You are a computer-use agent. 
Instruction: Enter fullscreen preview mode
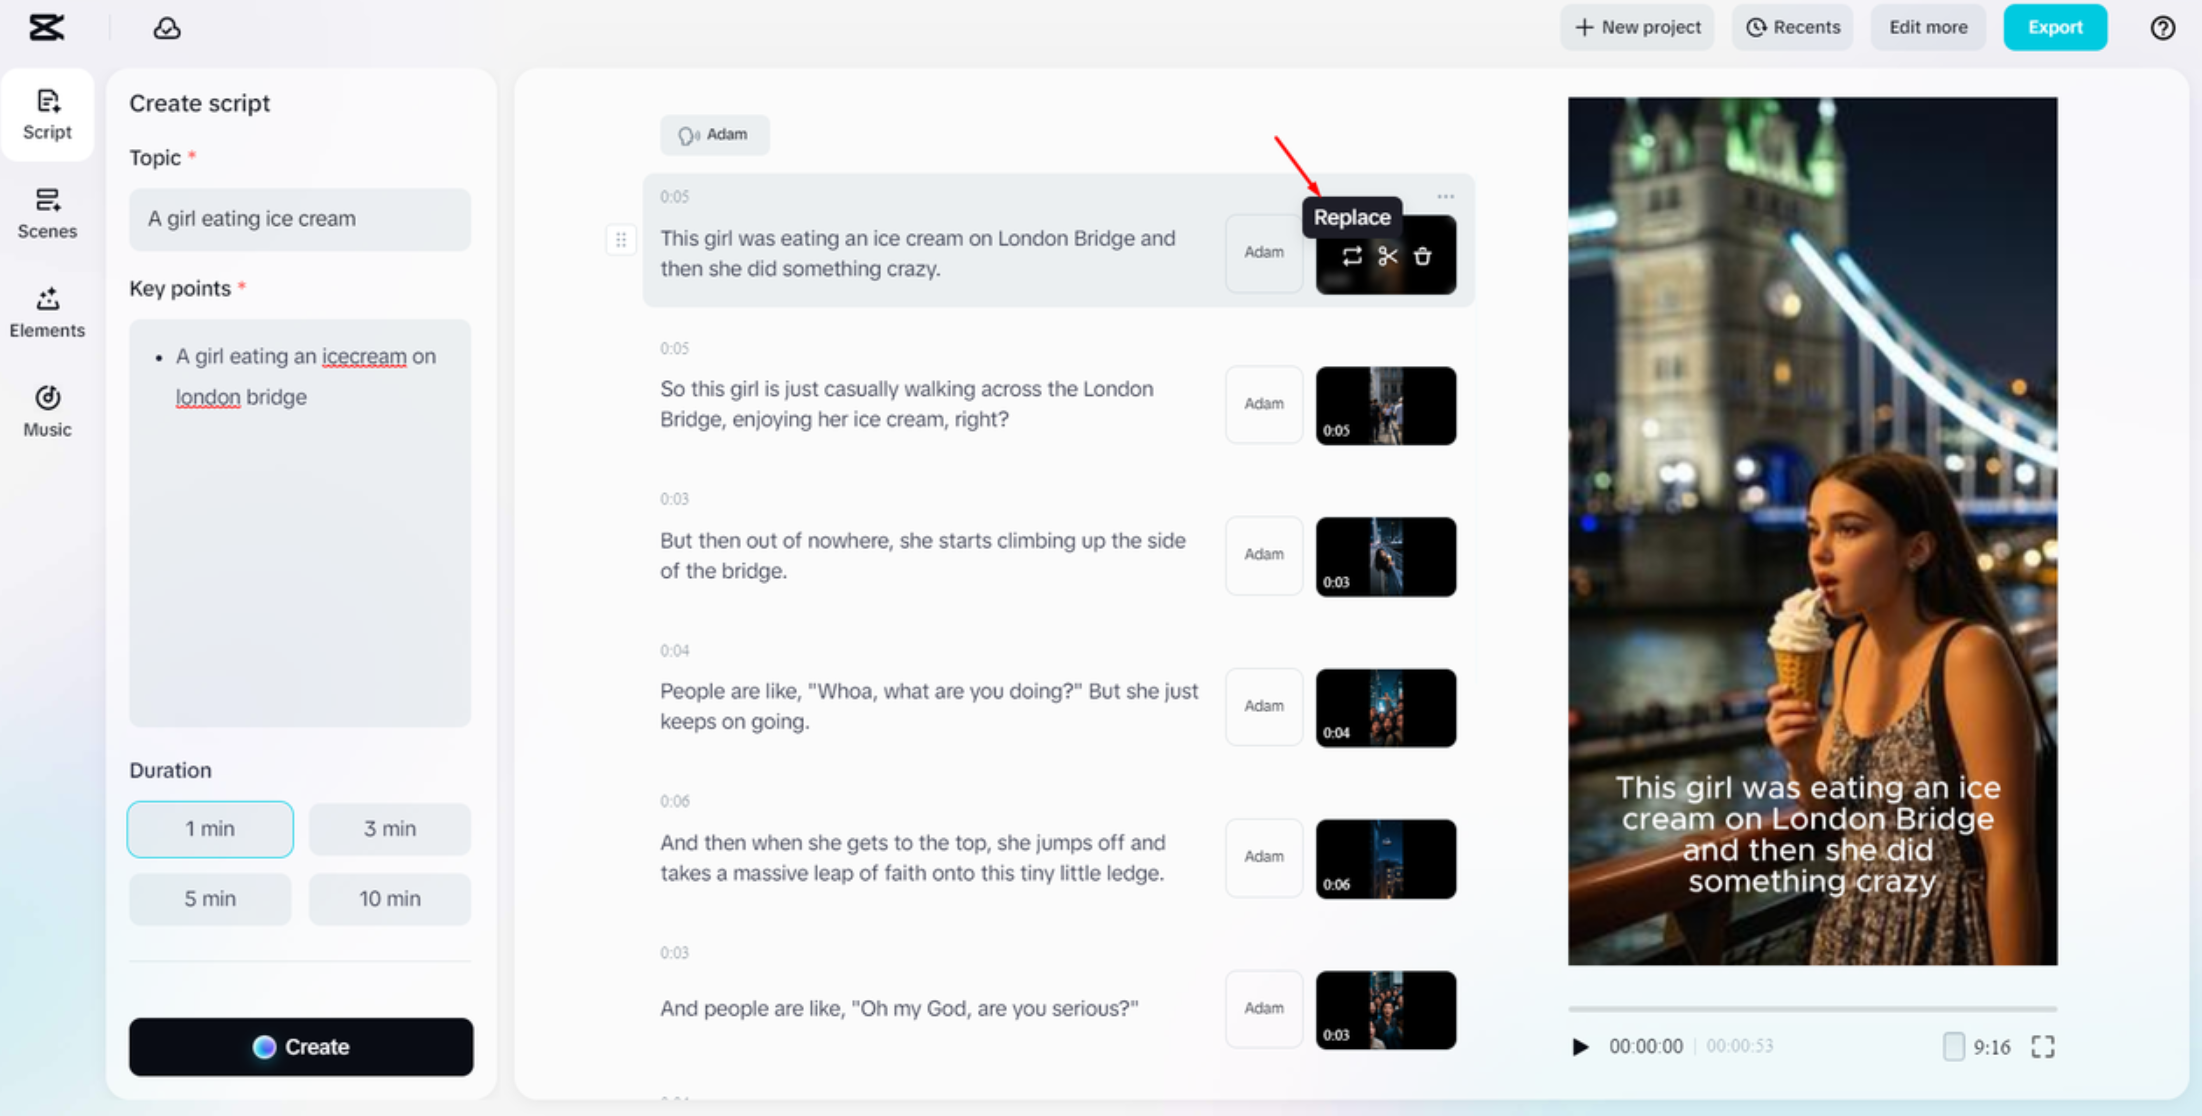(2043, 1046)
